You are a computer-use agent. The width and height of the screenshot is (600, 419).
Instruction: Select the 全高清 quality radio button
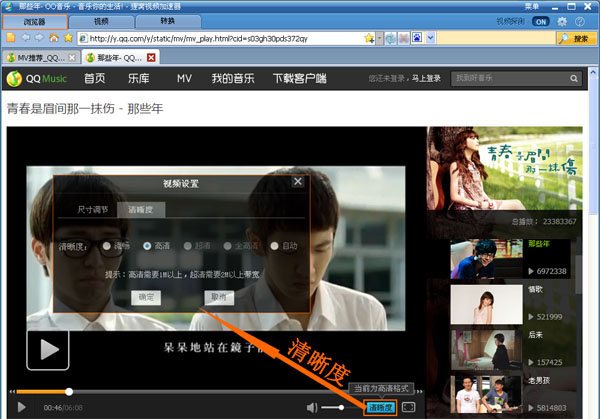(x=228, y=246)
